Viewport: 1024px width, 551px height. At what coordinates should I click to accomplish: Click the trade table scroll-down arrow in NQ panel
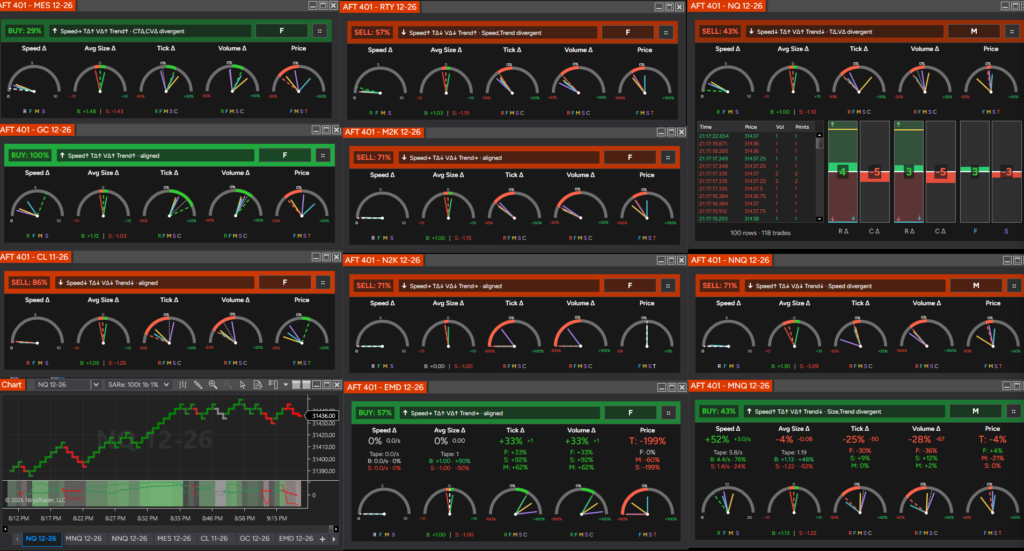[x=820, y=219]
